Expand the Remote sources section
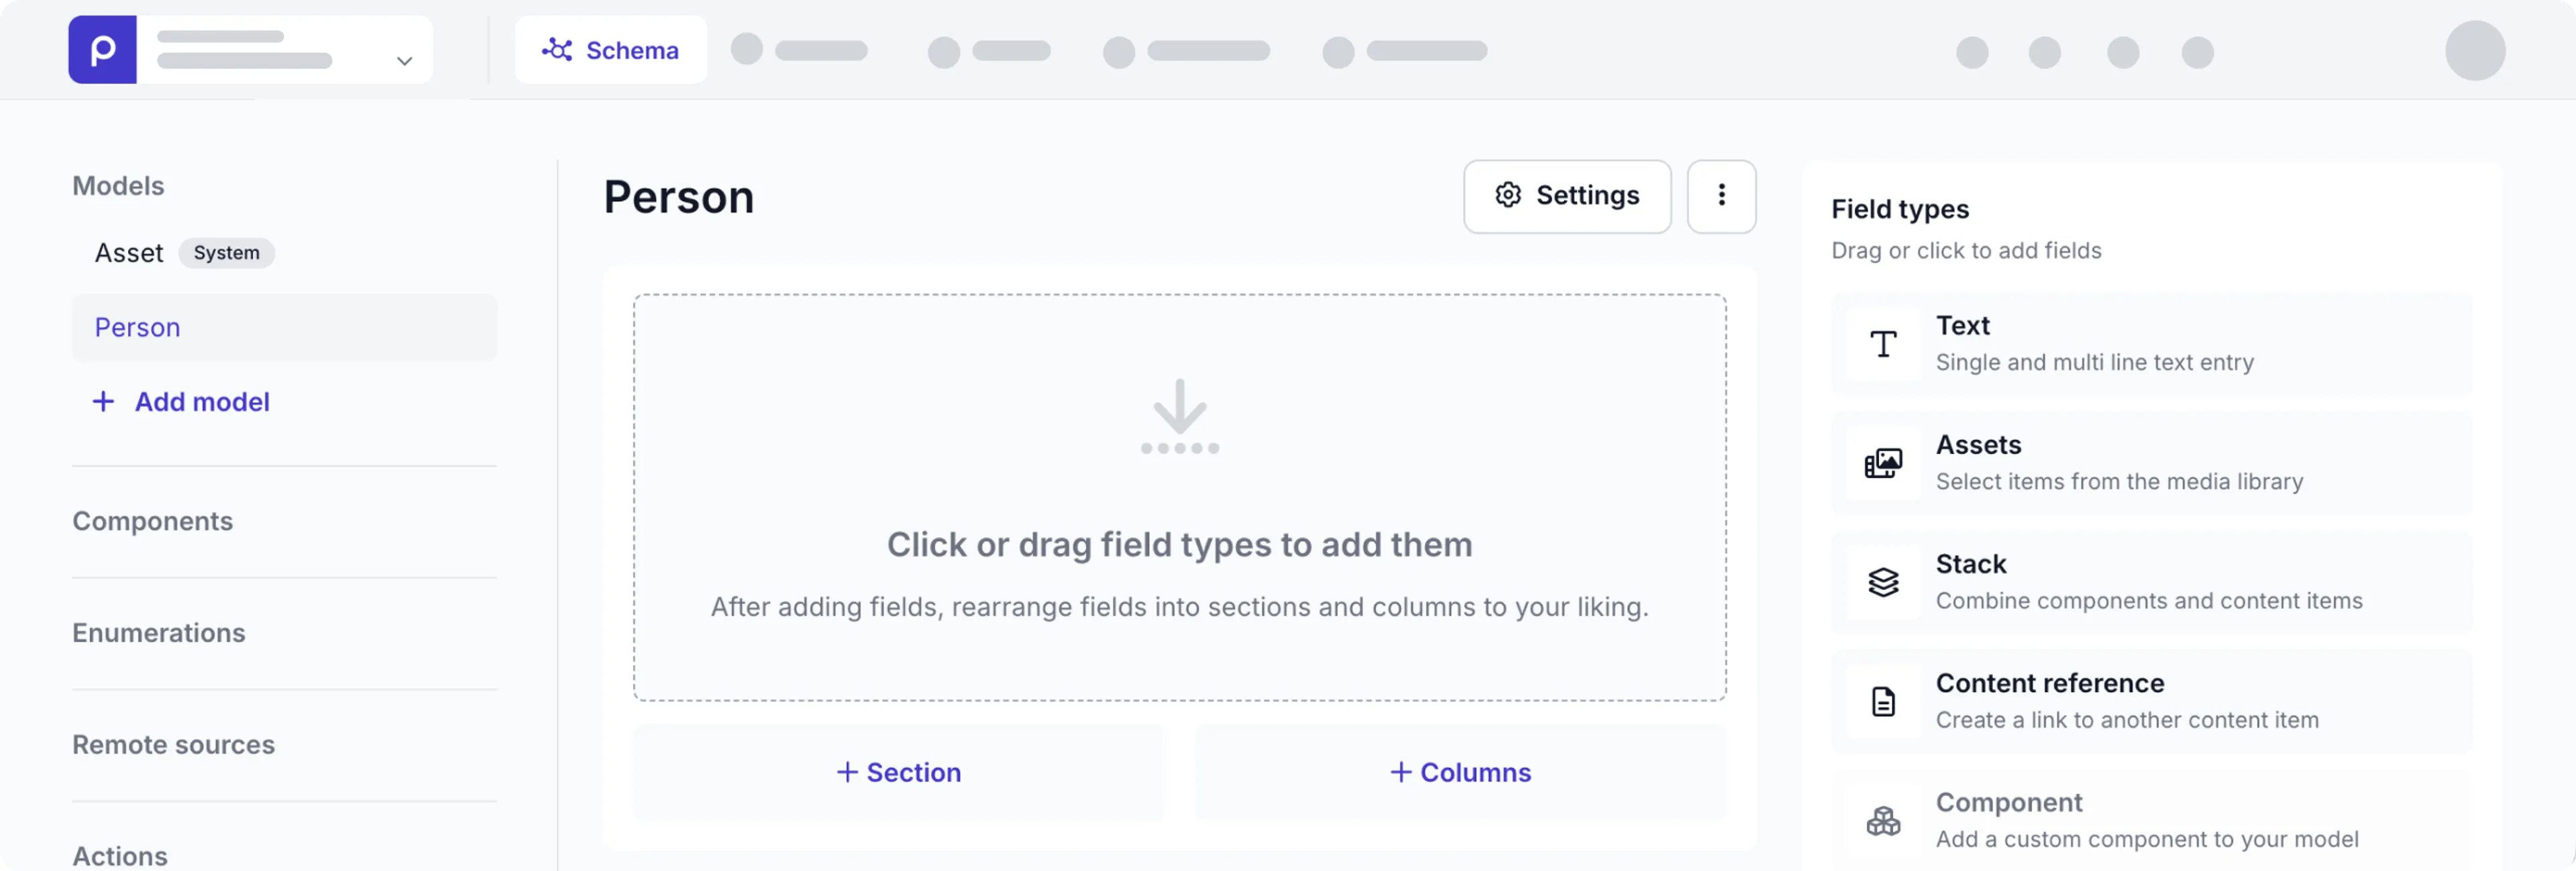The image size is (2576, 871). point(174,745)
